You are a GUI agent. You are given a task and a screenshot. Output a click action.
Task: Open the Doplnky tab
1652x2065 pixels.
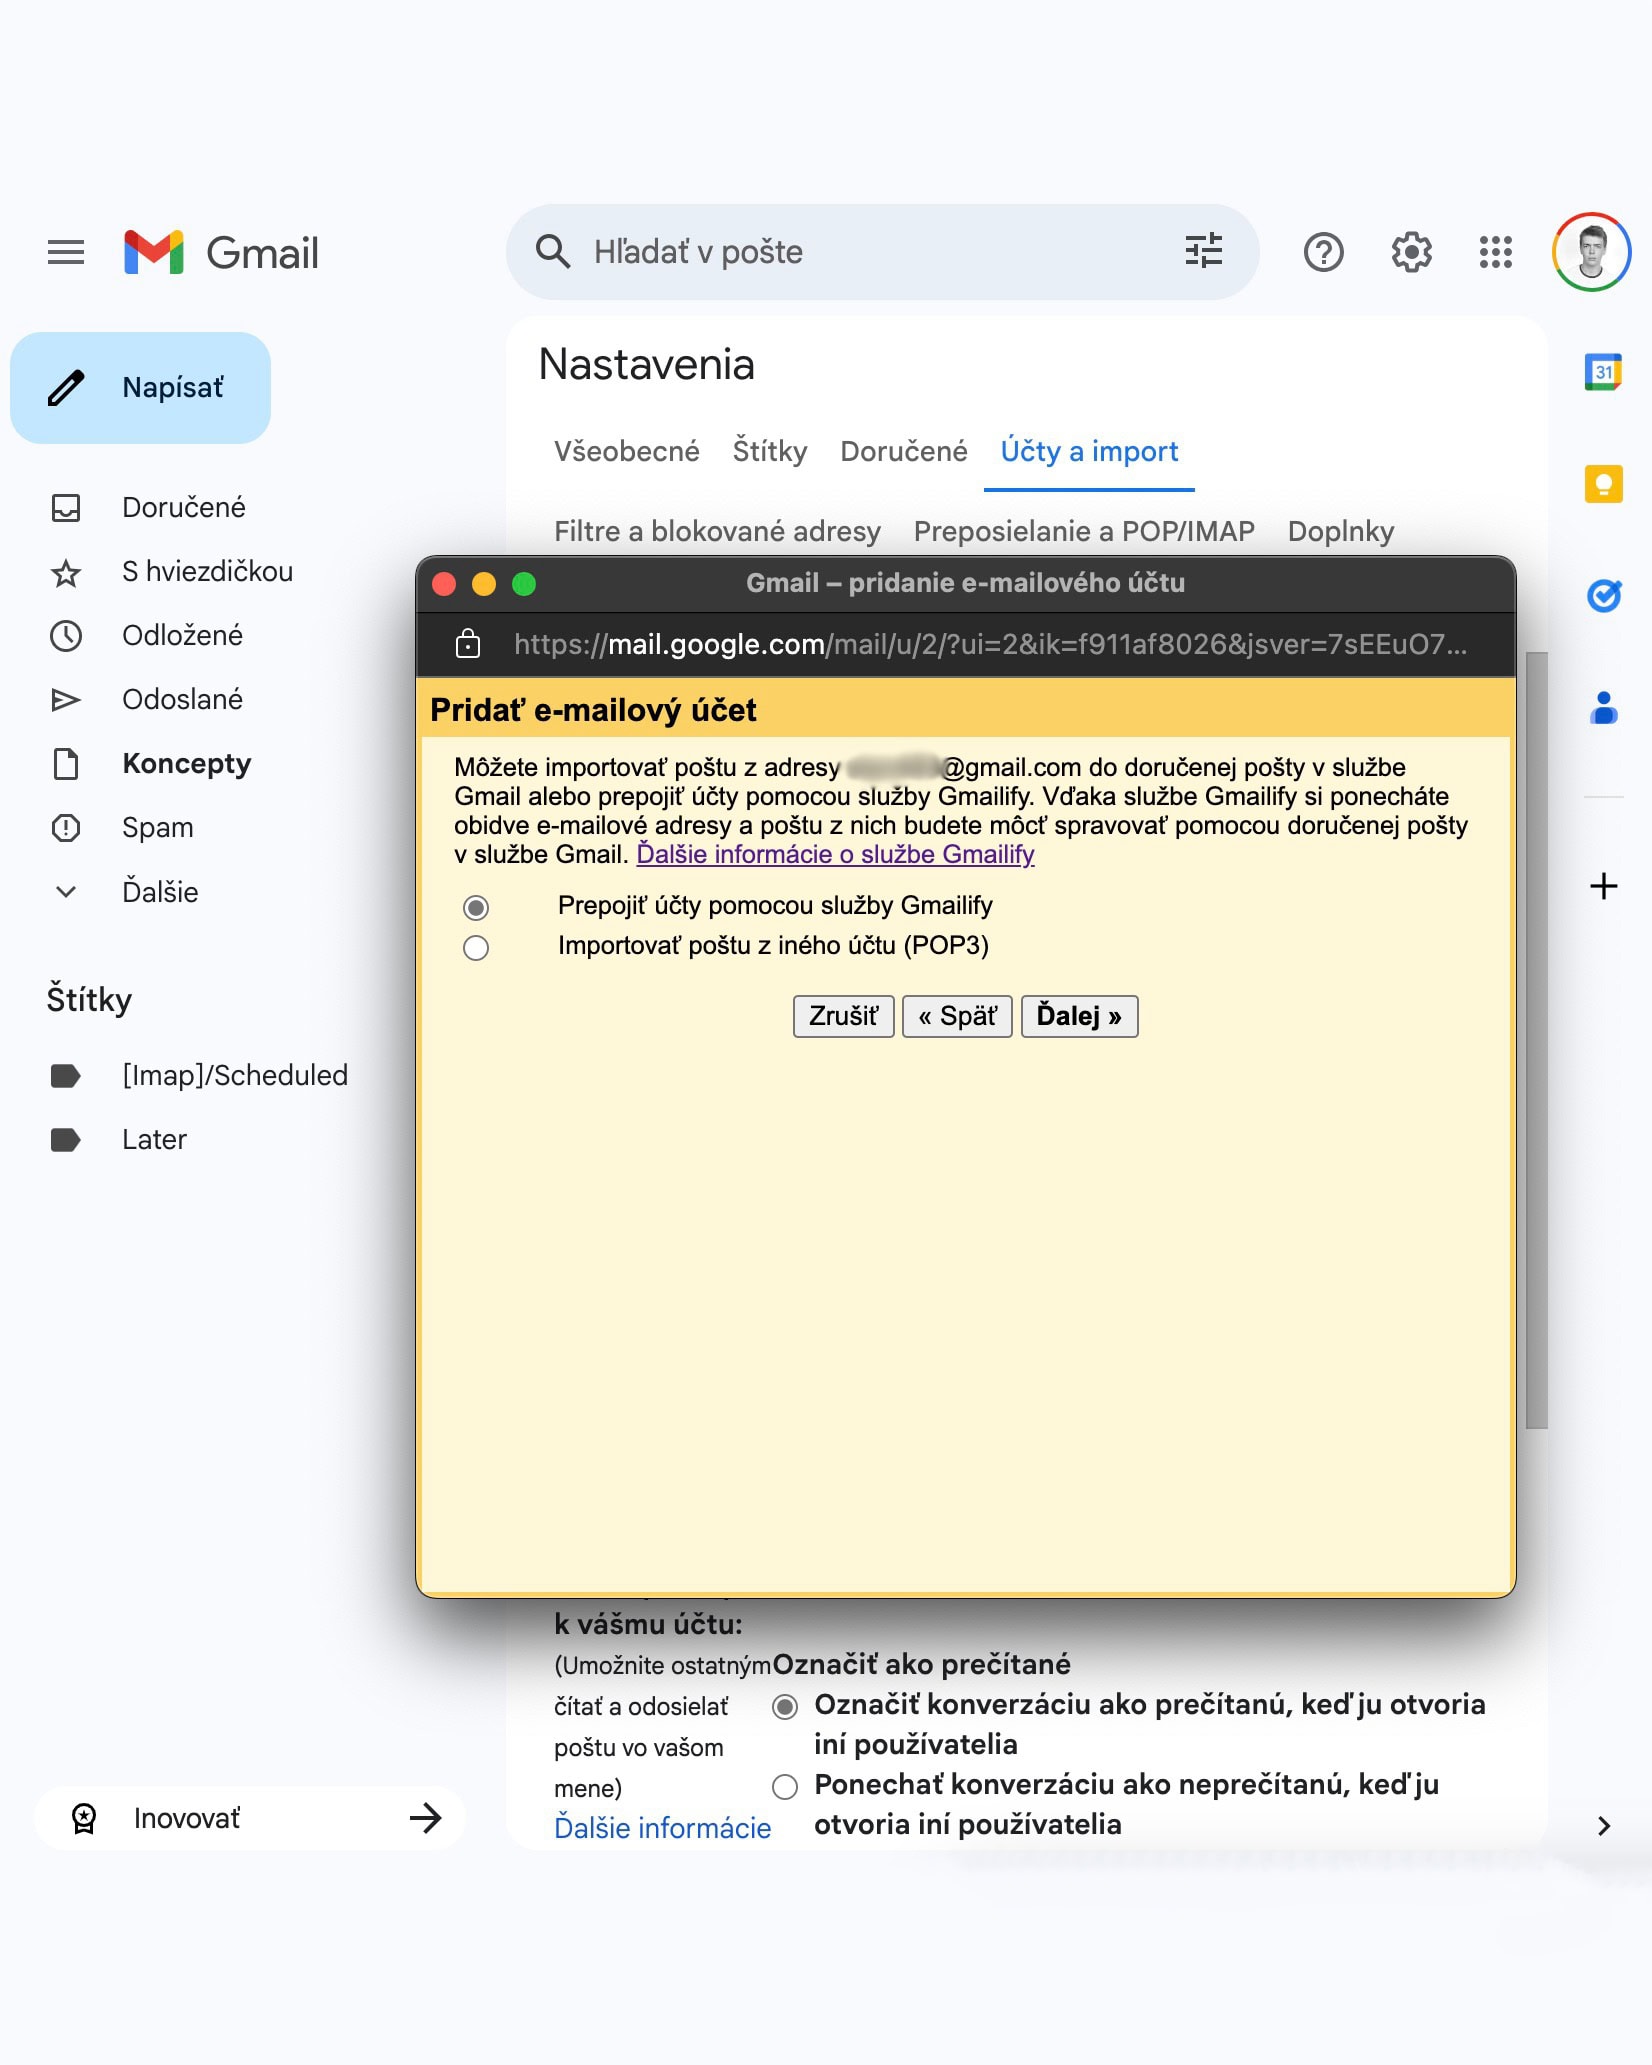point(1340,531)
